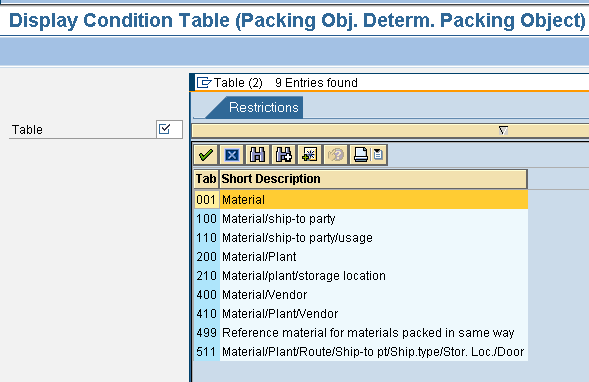Click Find Next binoculars-plus icon

tap(283, 155)
